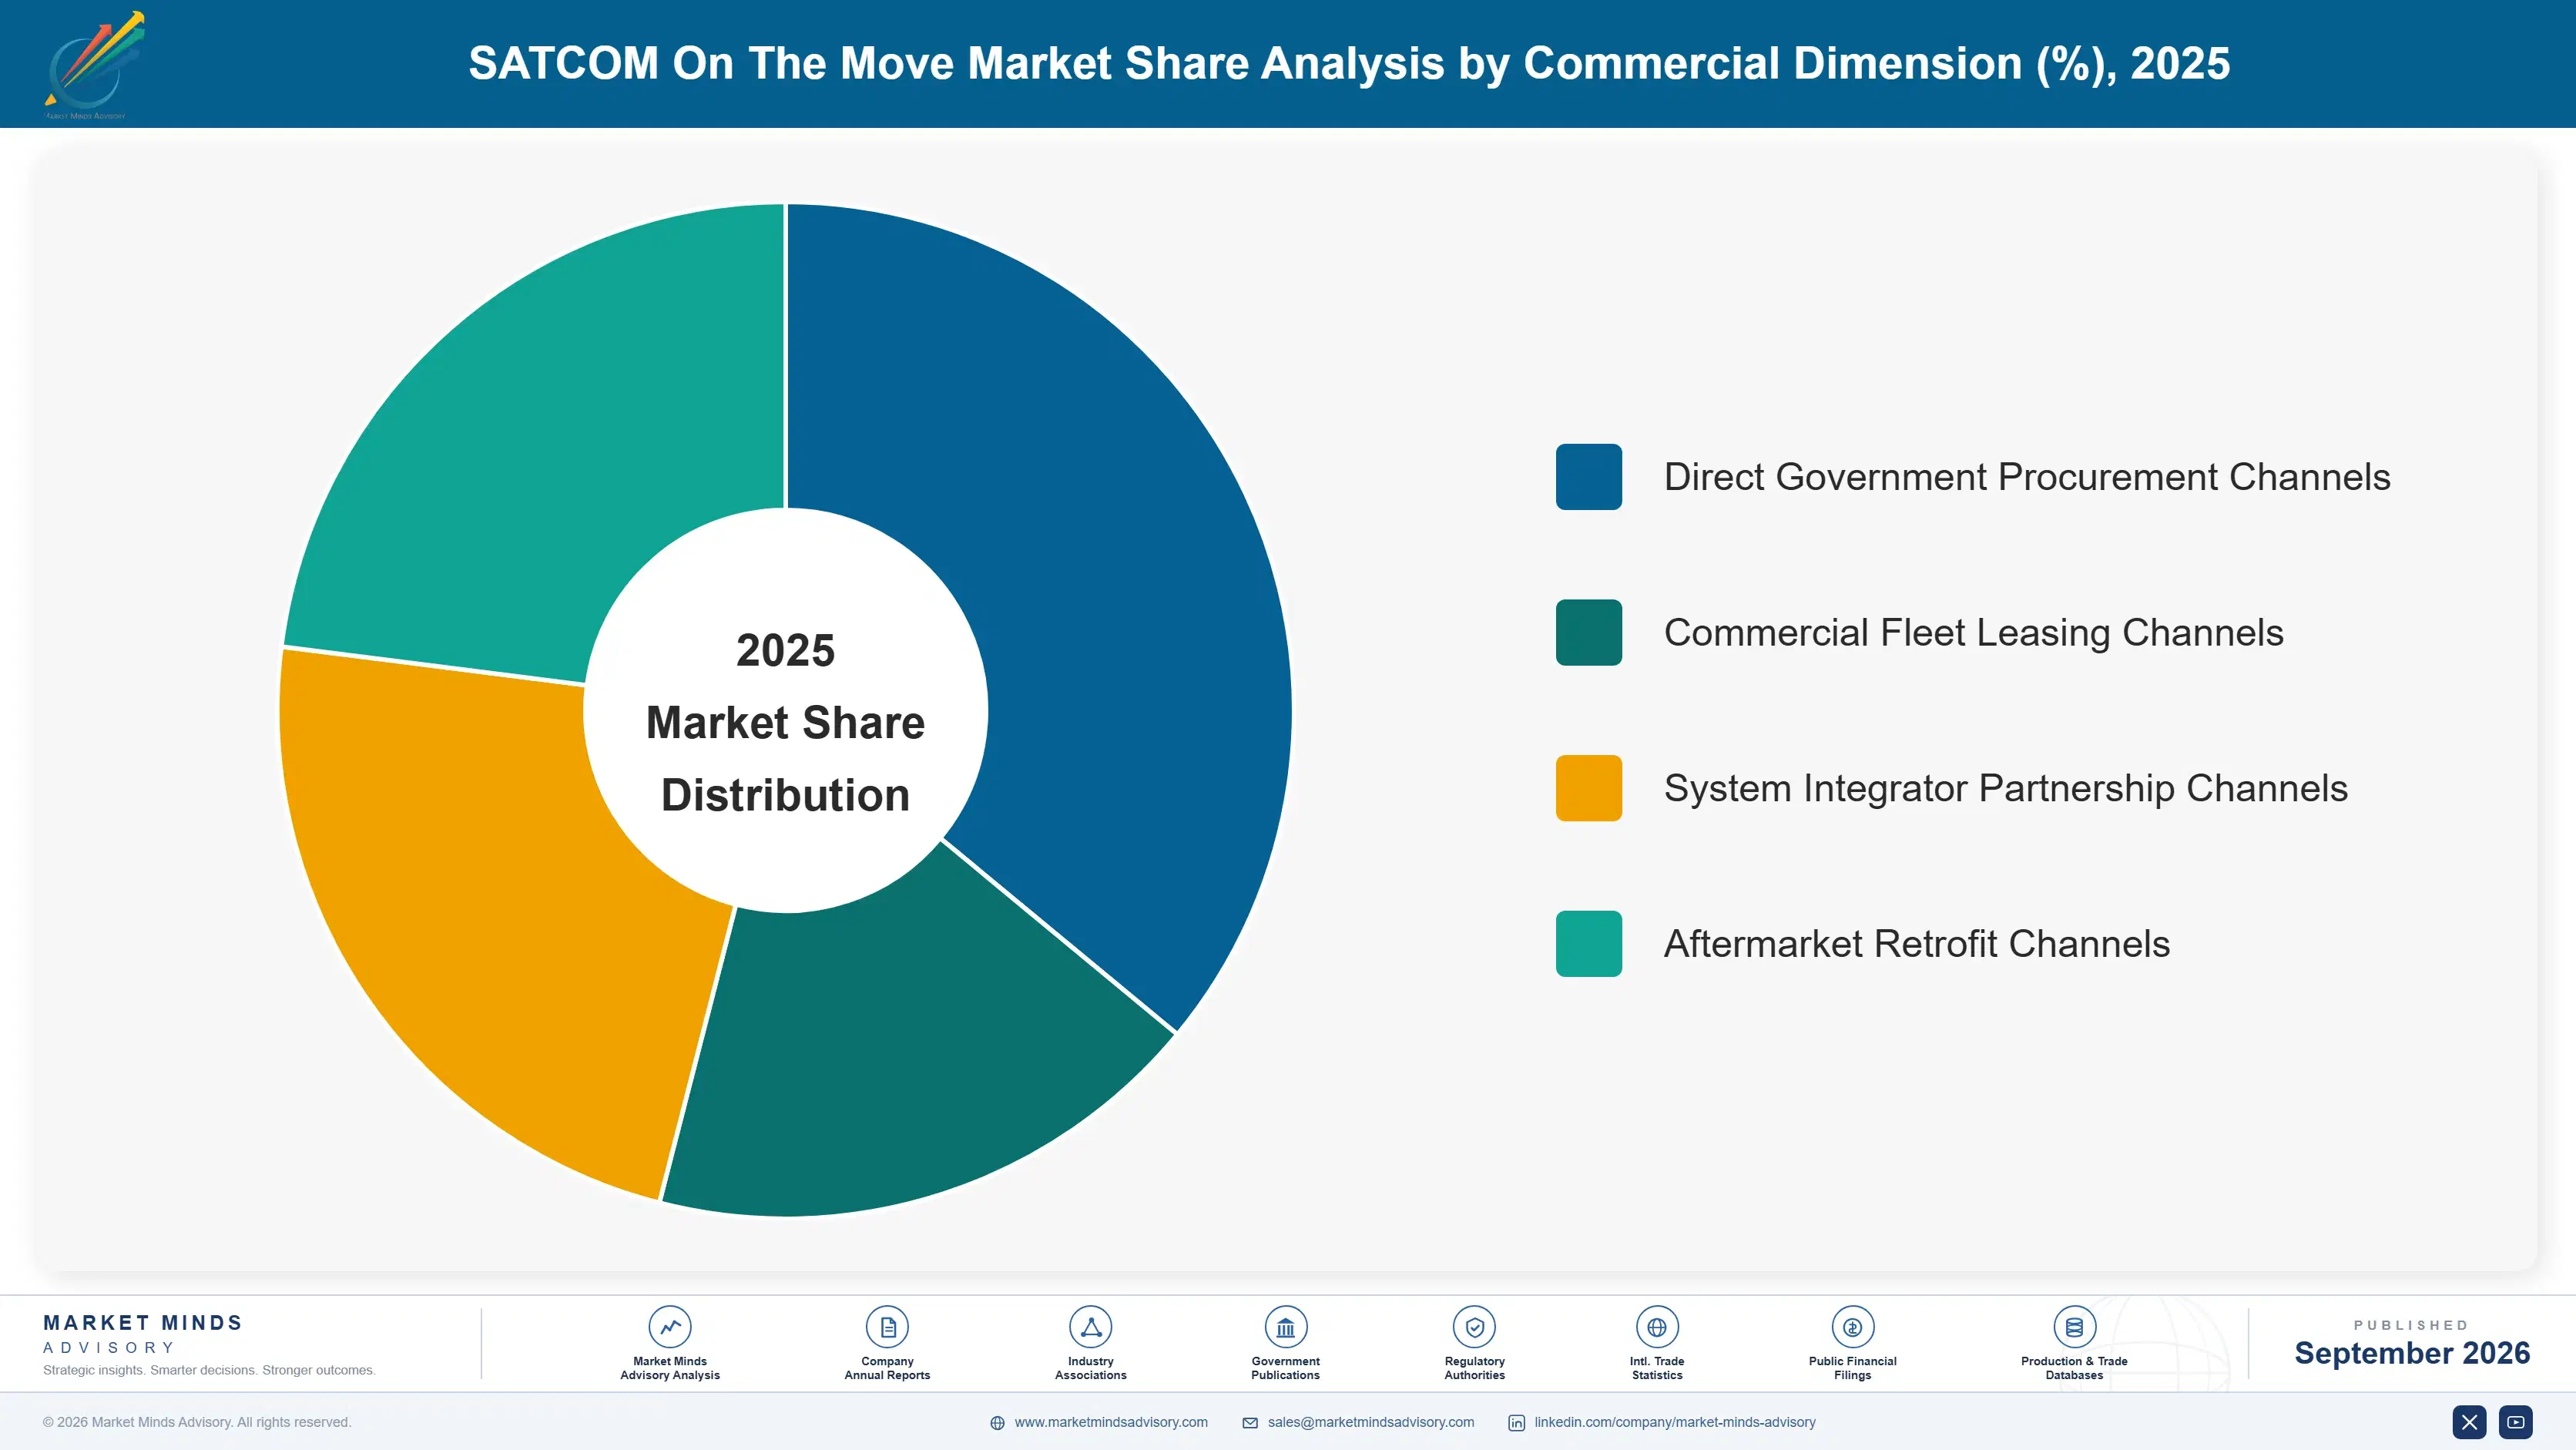Click the blue Direct Government Procurement legend swatch
Viewport: 2576px width, 1450px height.
[x=1588, y=477]
